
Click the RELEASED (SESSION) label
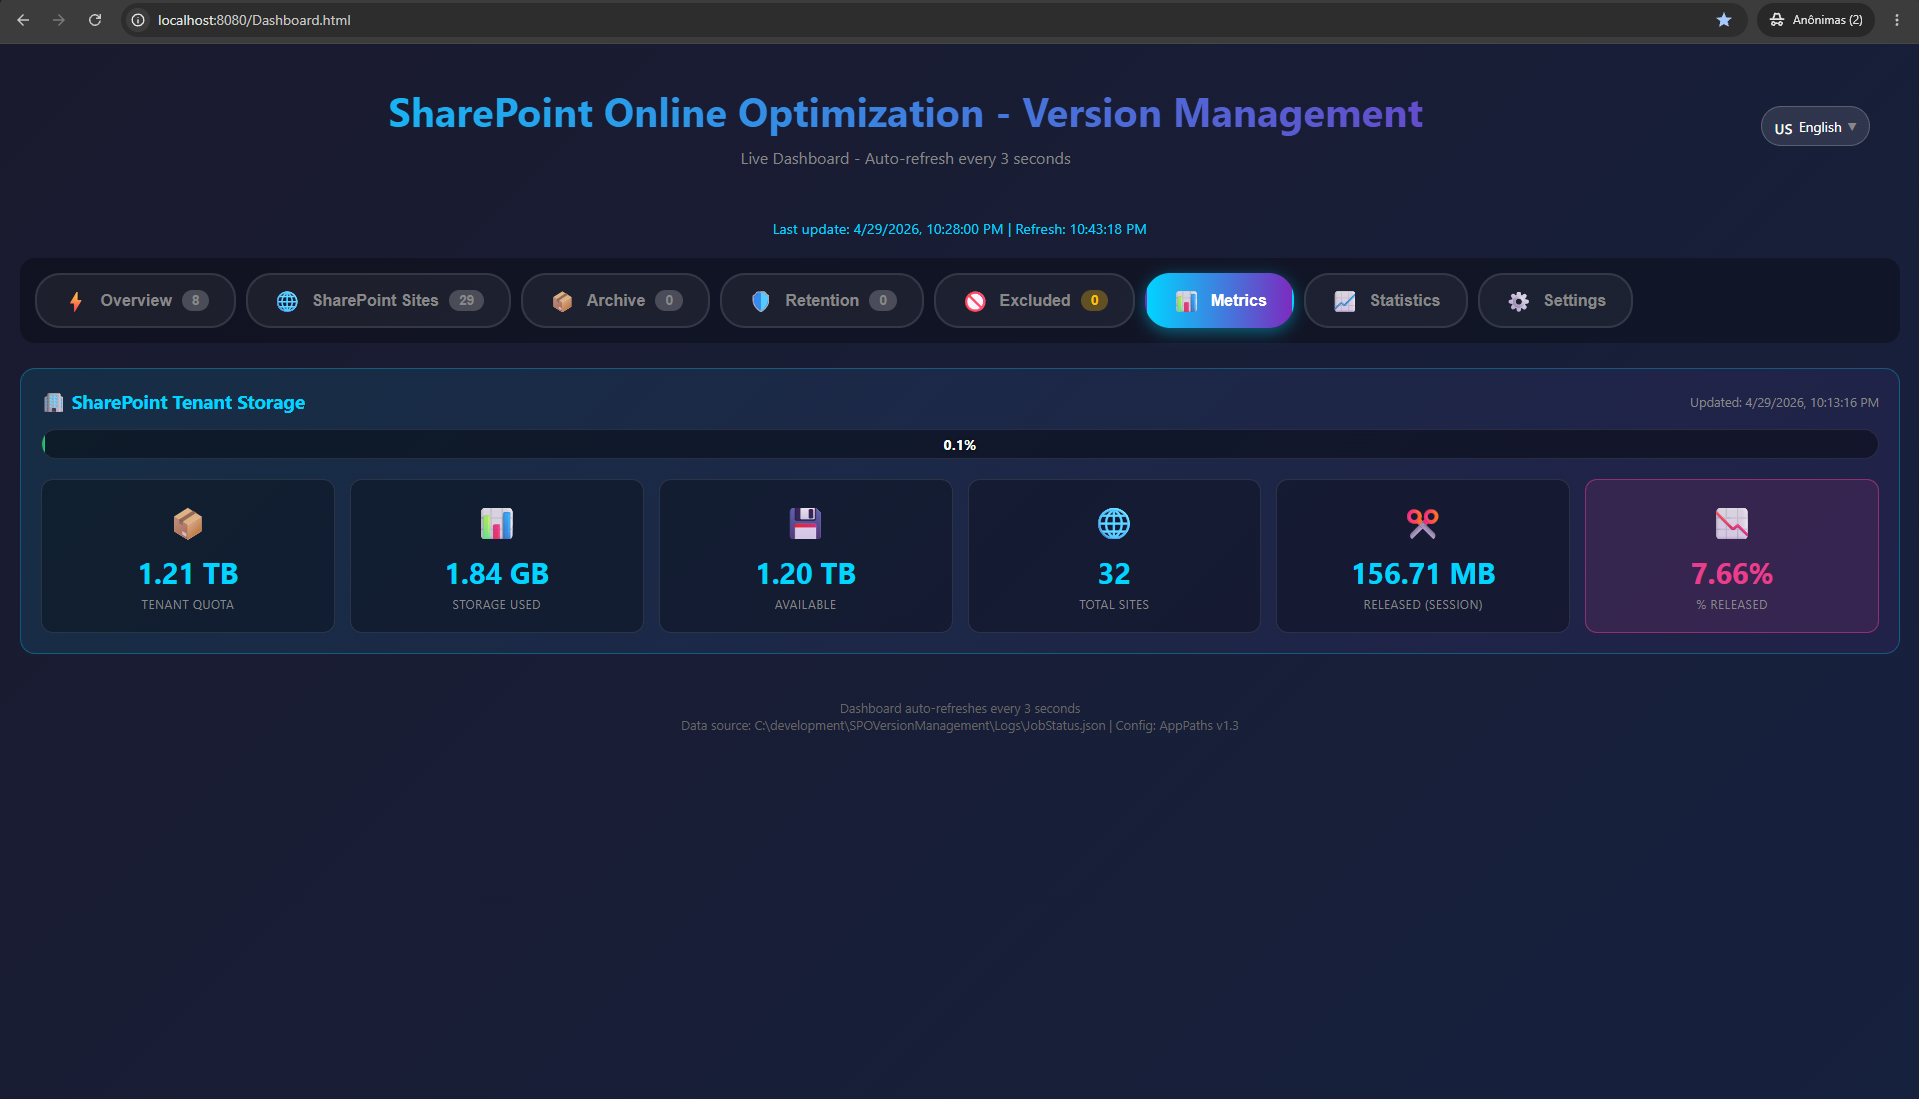[x=1423, y=605]
